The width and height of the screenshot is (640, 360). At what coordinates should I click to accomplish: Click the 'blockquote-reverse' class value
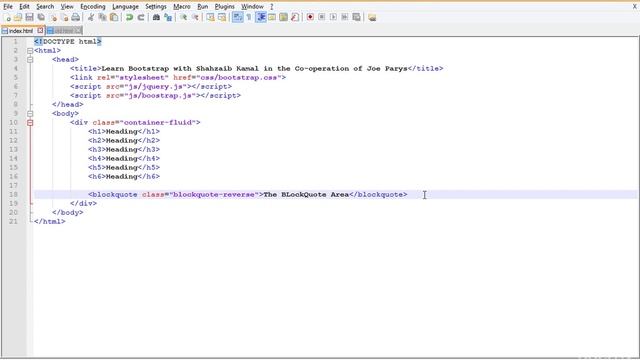[214, 194]
